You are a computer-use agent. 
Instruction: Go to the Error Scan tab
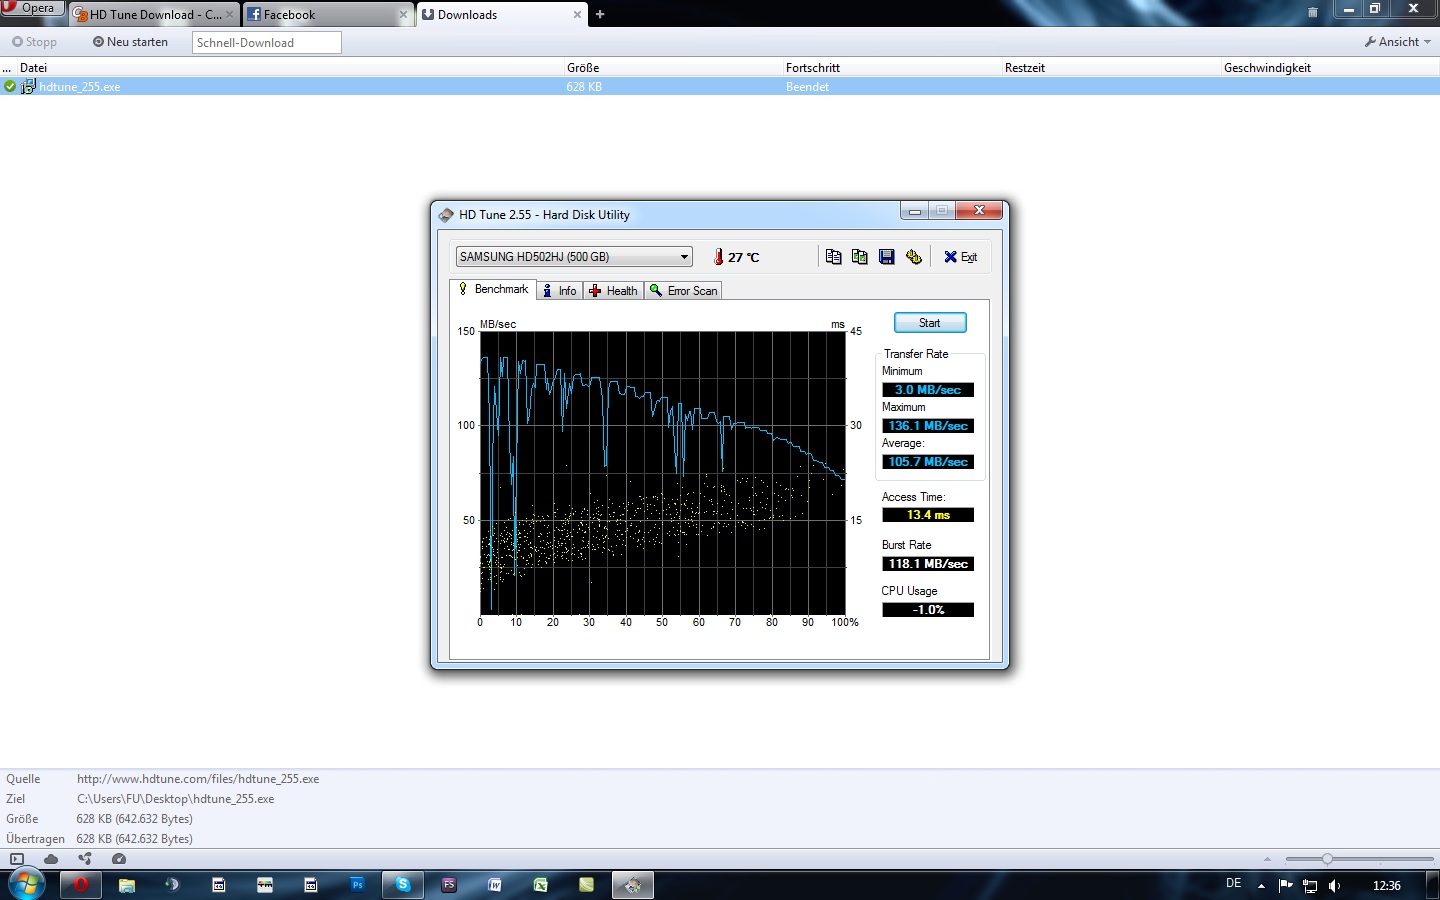pos(684,291)
